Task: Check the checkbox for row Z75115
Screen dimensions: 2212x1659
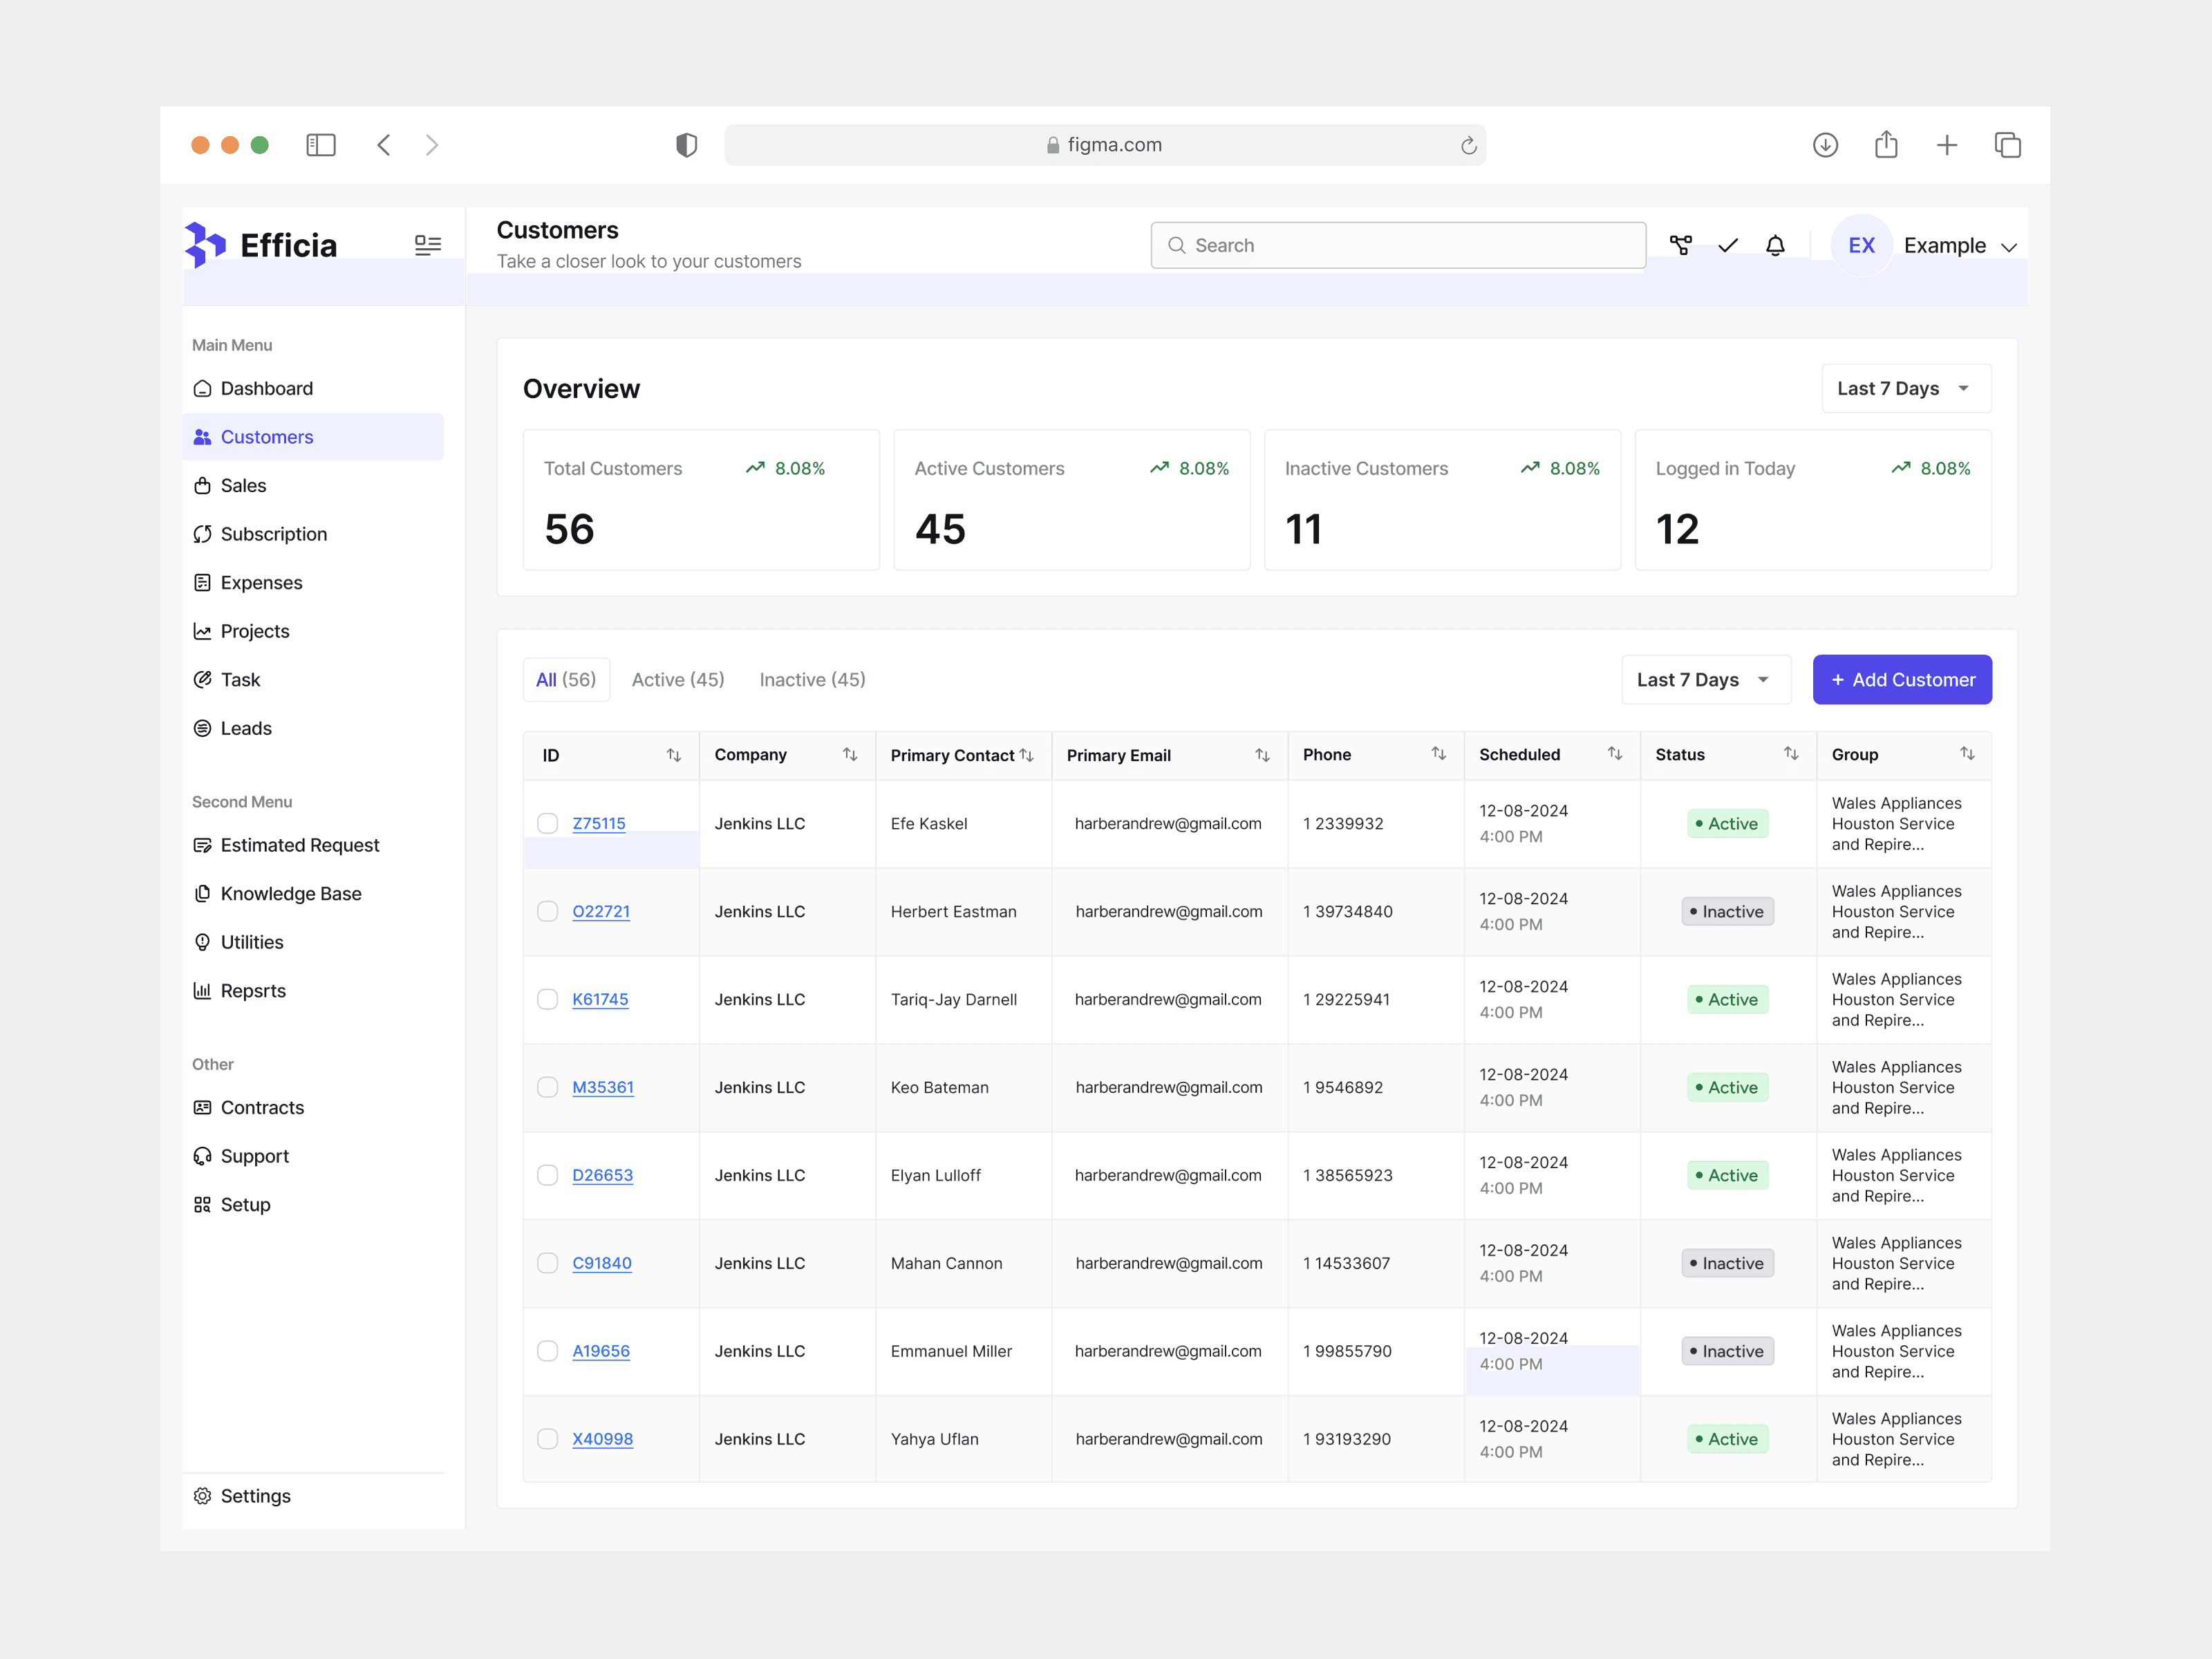Action: [547, 823]
